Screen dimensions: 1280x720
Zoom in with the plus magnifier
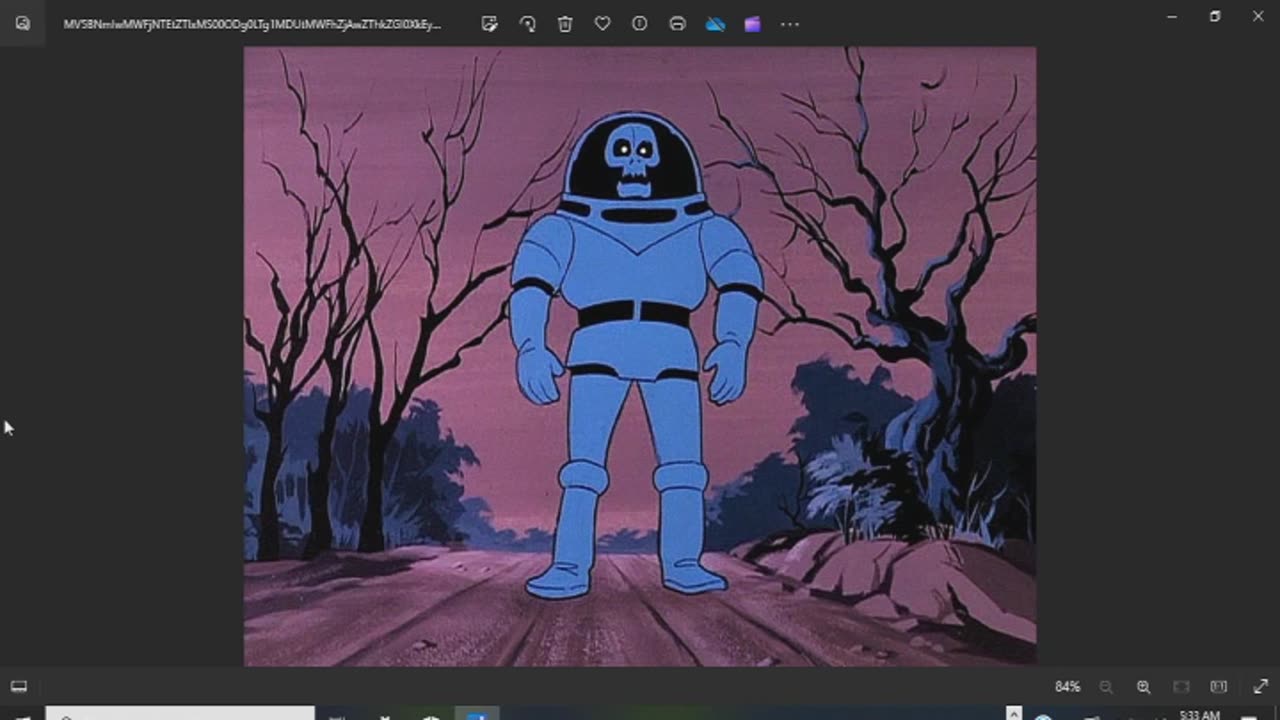1144,687
